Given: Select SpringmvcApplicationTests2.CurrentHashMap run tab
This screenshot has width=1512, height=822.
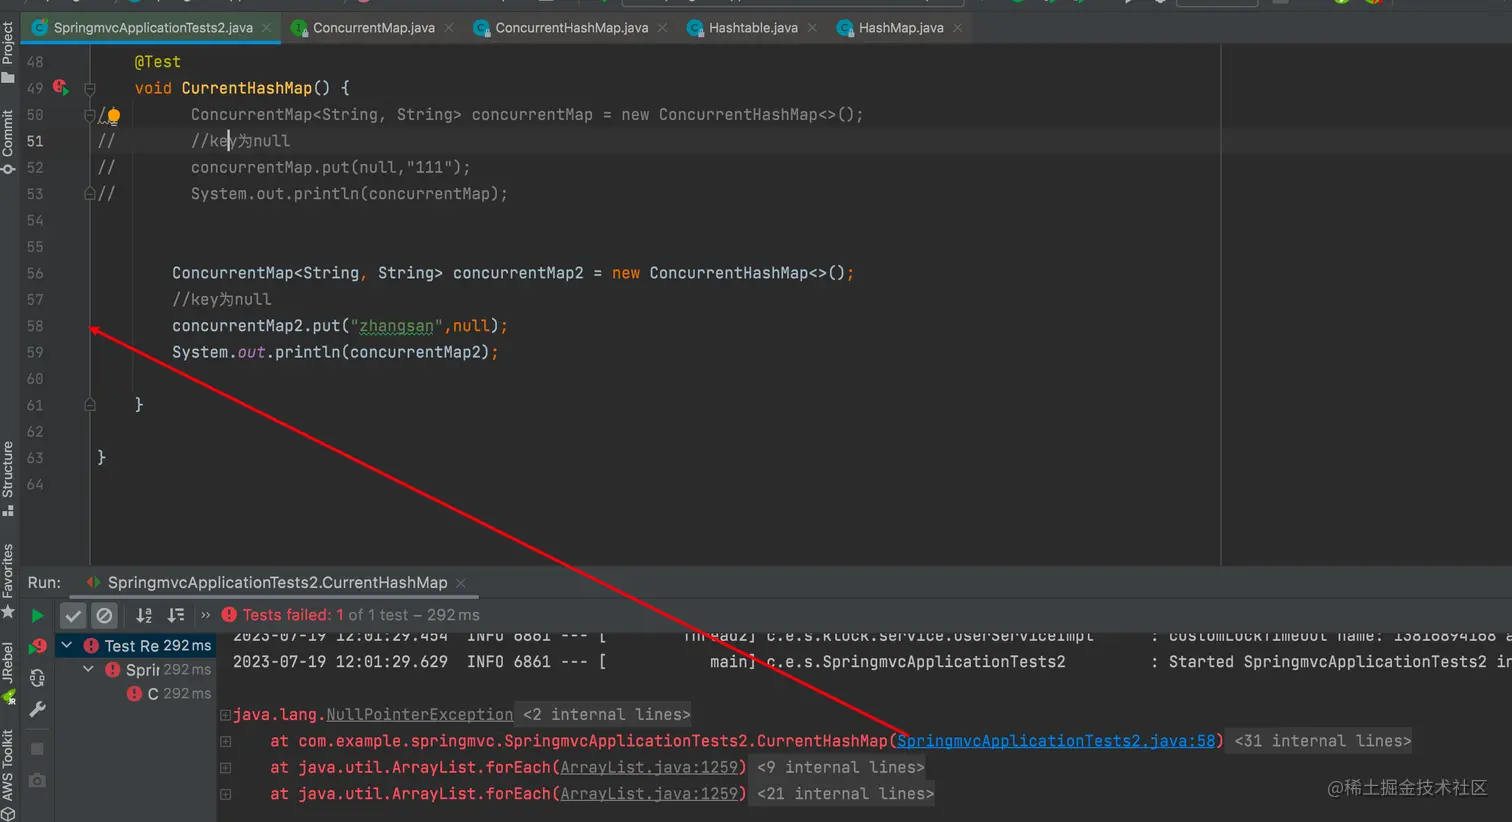Looking at the screenshot, I should (277, 582).
